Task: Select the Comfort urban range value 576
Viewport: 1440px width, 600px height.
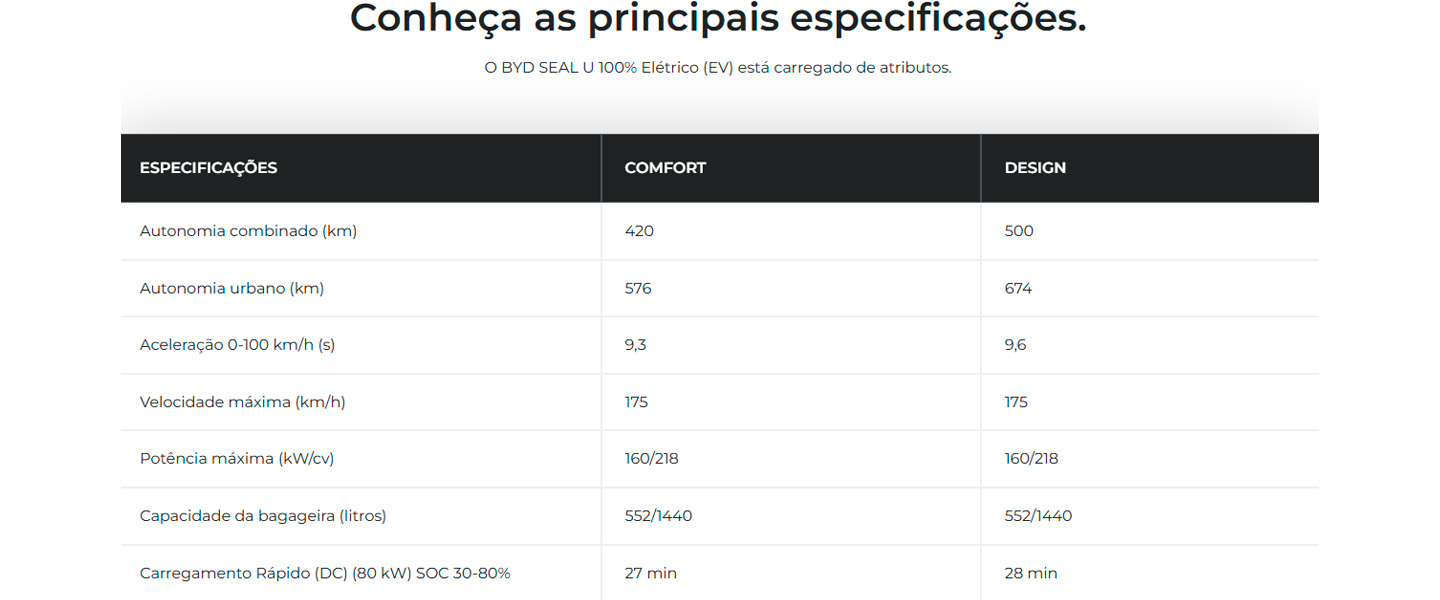Action: 638,288
